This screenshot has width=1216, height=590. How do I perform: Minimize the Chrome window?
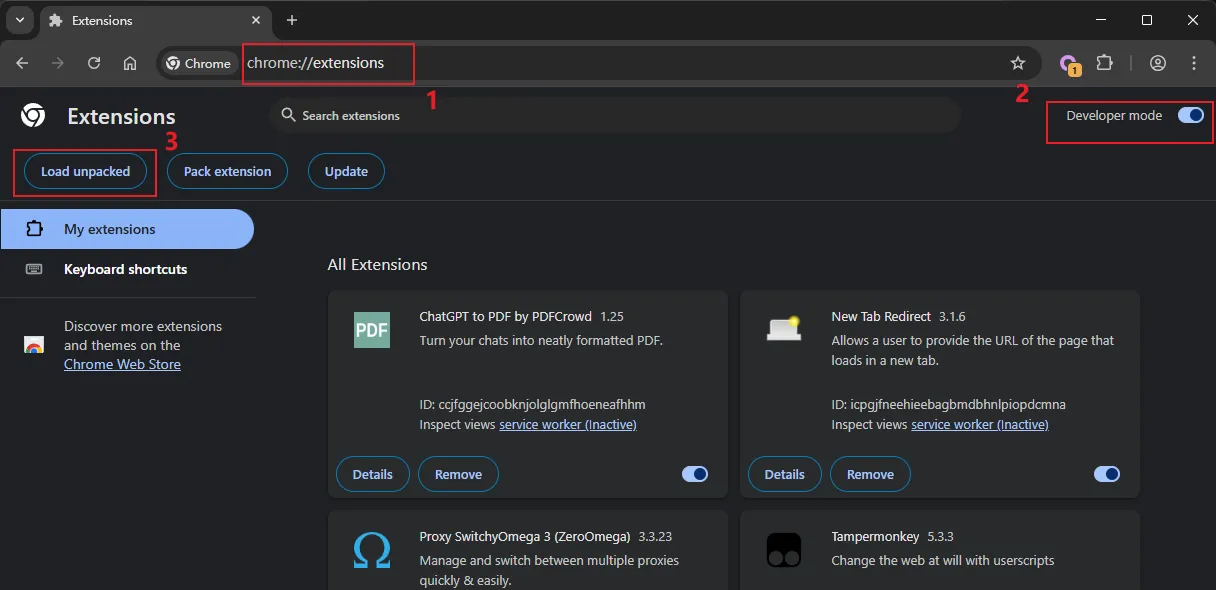(x=1100, y=20)
